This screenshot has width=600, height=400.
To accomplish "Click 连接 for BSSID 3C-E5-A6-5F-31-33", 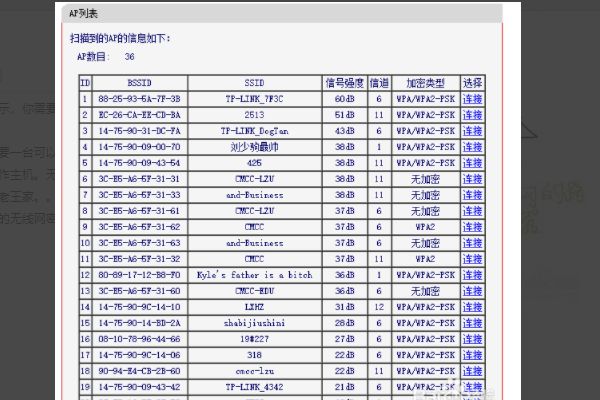I will coord(473,194).
